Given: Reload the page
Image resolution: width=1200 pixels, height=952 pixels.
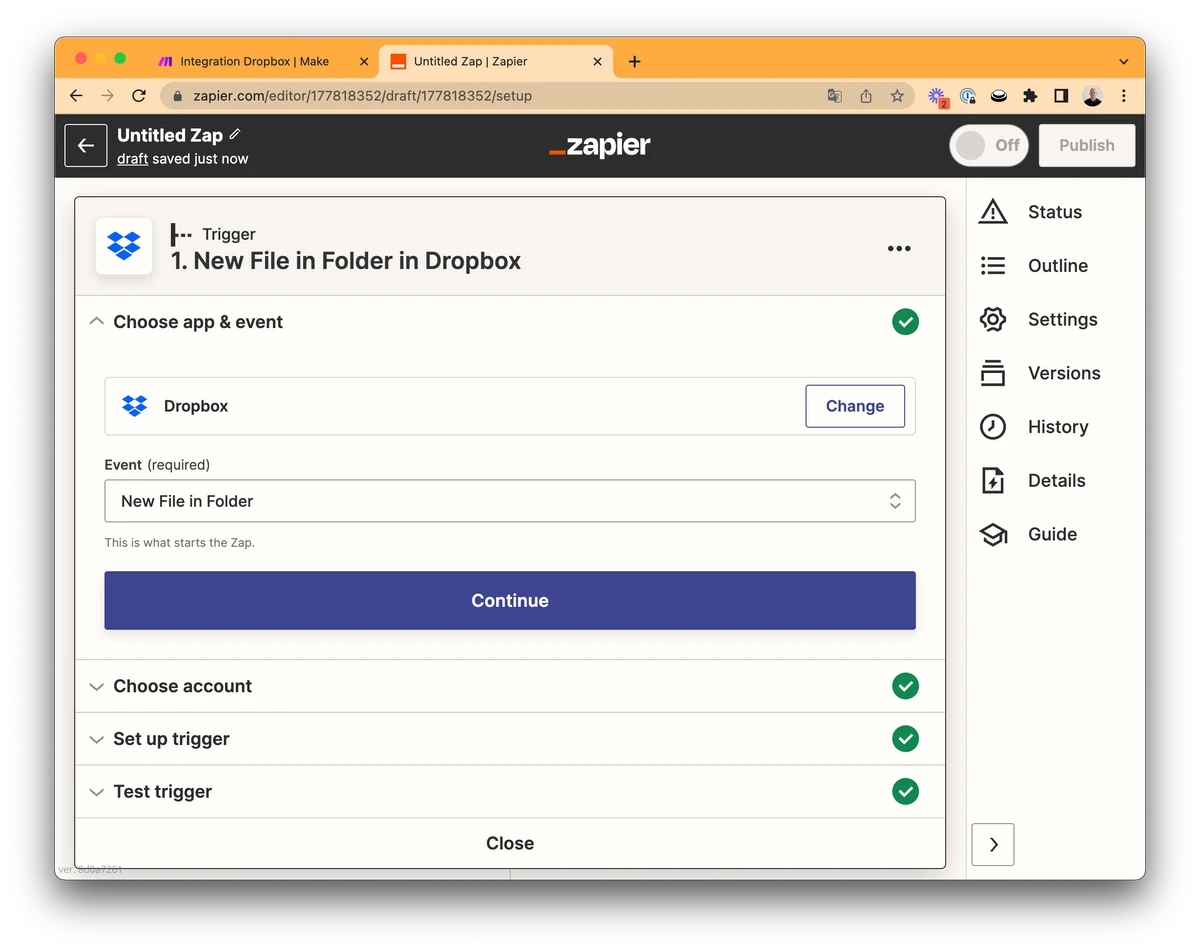Looking at the screenshot, I should (x=139, y=96).
